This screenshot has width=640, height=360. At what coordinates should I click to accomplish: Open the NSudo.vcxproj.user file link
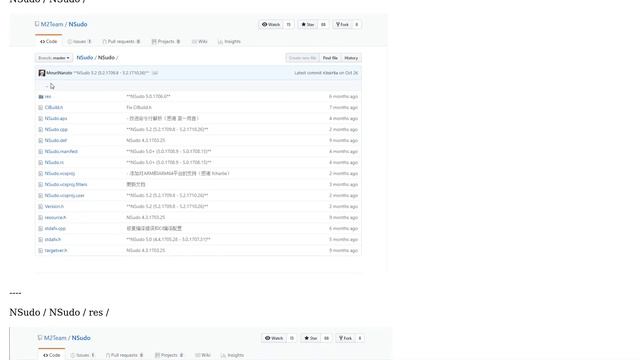click(64, 196)
